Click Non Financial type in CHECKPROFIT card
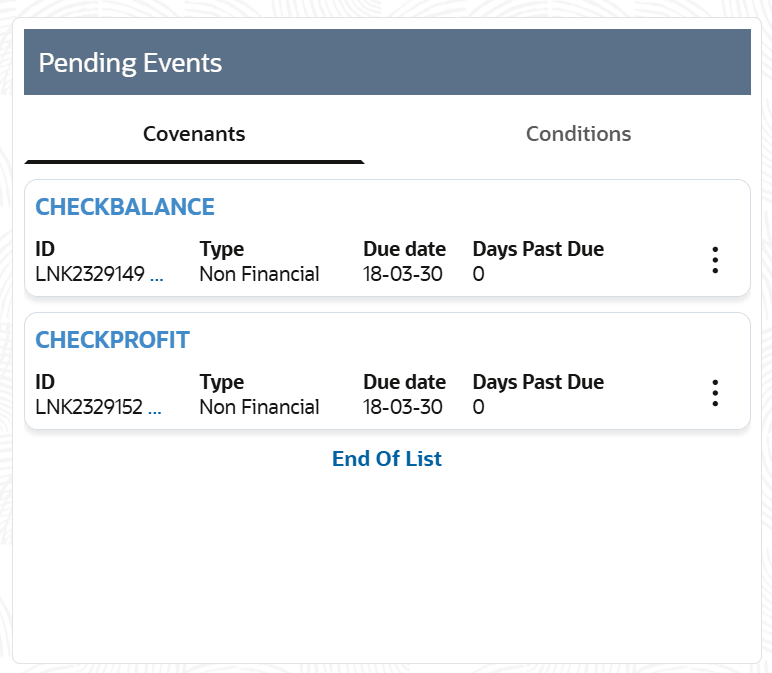 [259, 407]
